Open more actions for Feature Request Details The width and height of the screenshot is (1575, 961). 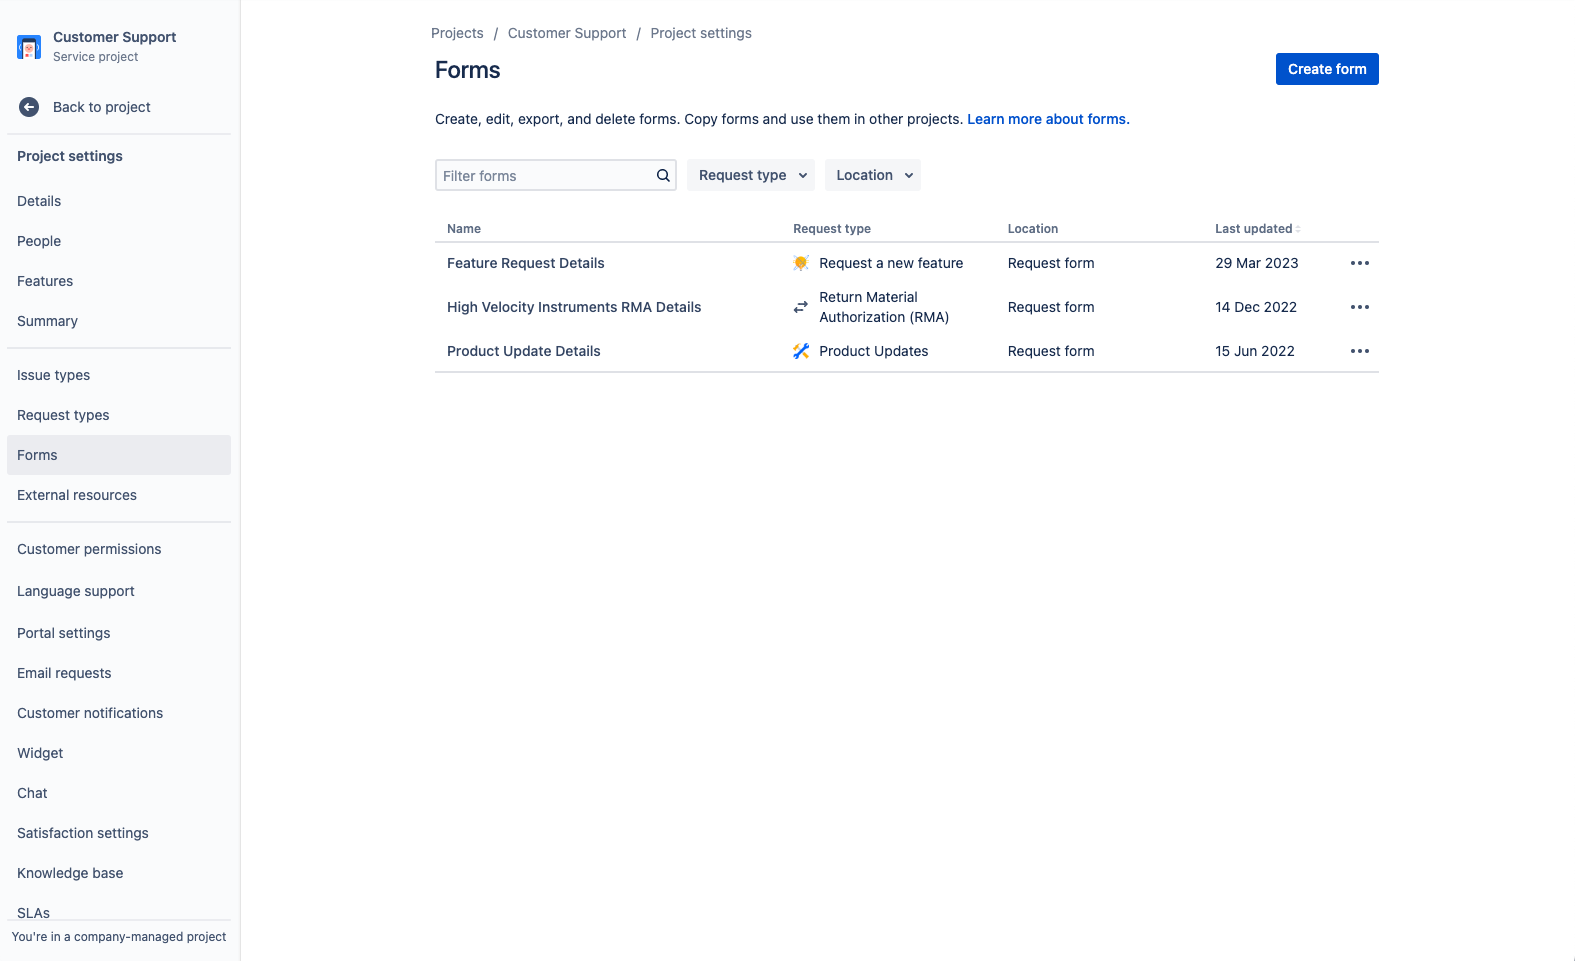coord(1359,263)
